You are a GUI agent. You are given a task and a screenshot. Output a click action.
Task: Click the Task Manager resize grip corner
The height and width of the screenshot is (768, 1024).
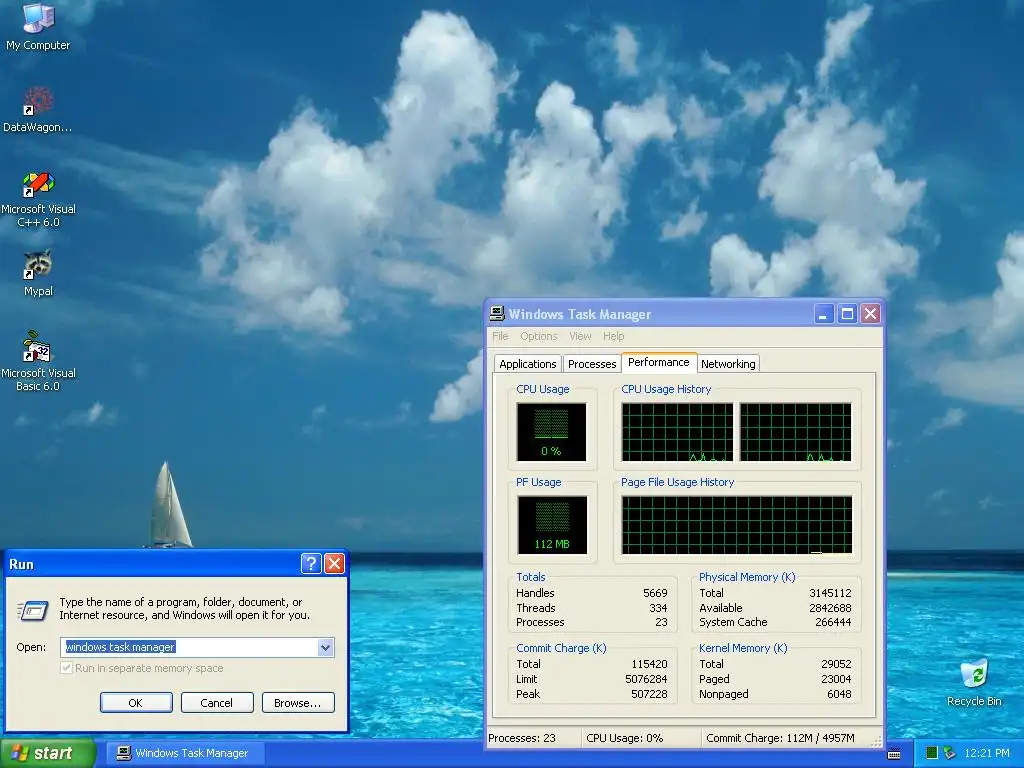pyautogui.click(x=876, y=741)
